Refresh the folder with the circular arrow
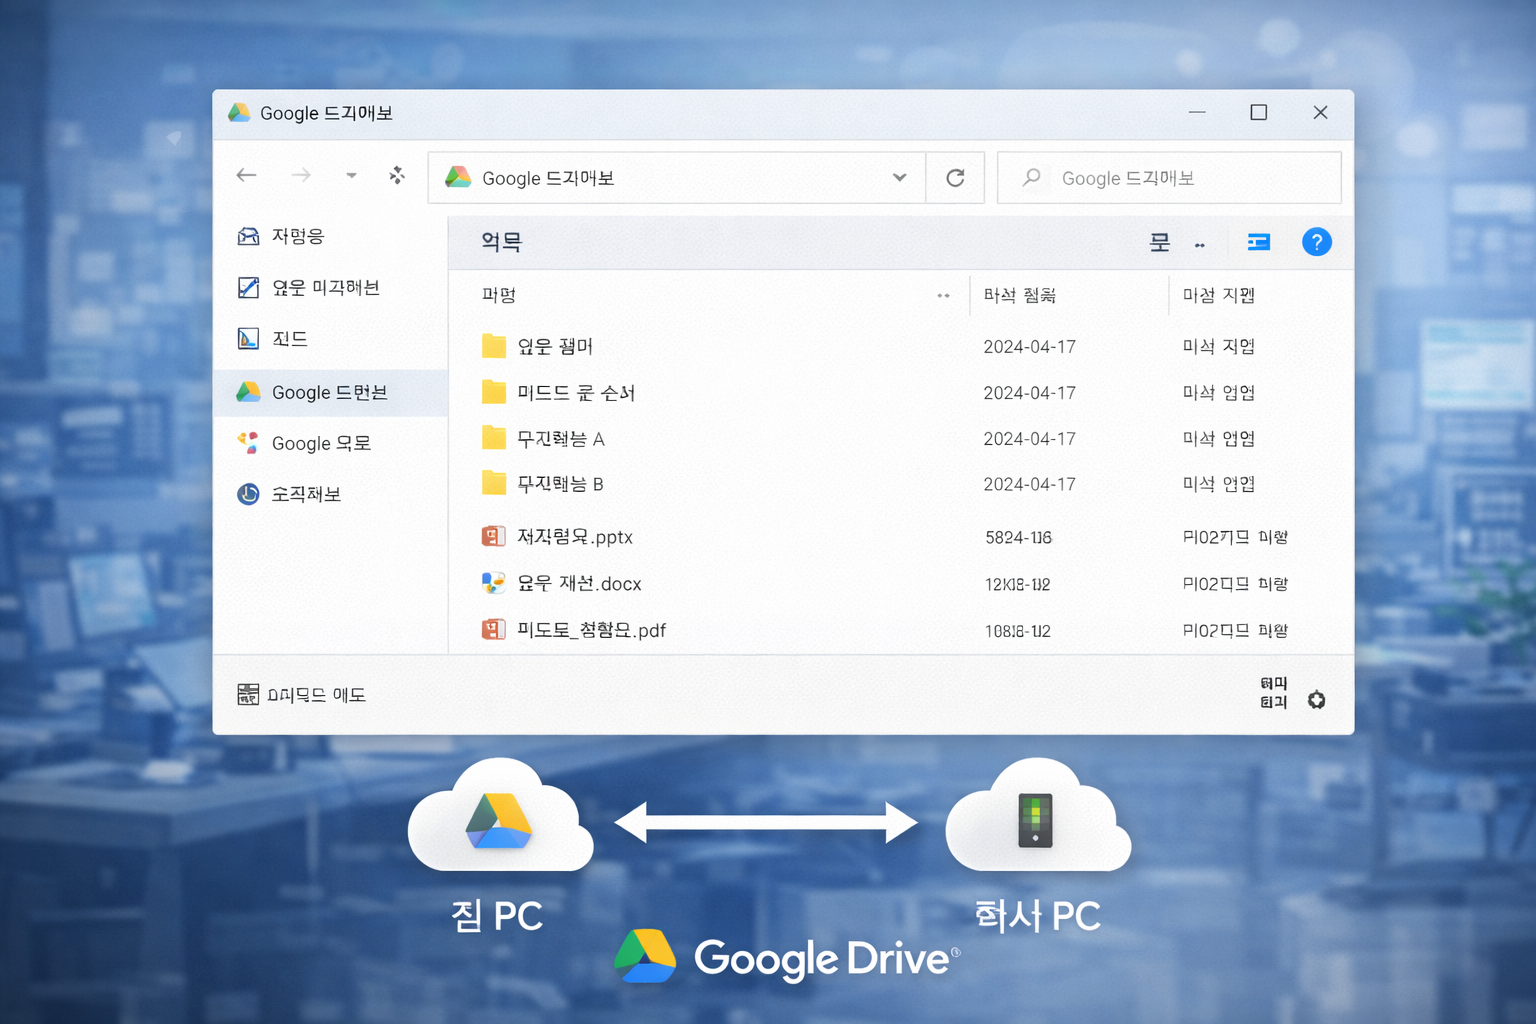Image resolution: width=1536 pixels, height=1024 pixels. (x=955, y=177)
